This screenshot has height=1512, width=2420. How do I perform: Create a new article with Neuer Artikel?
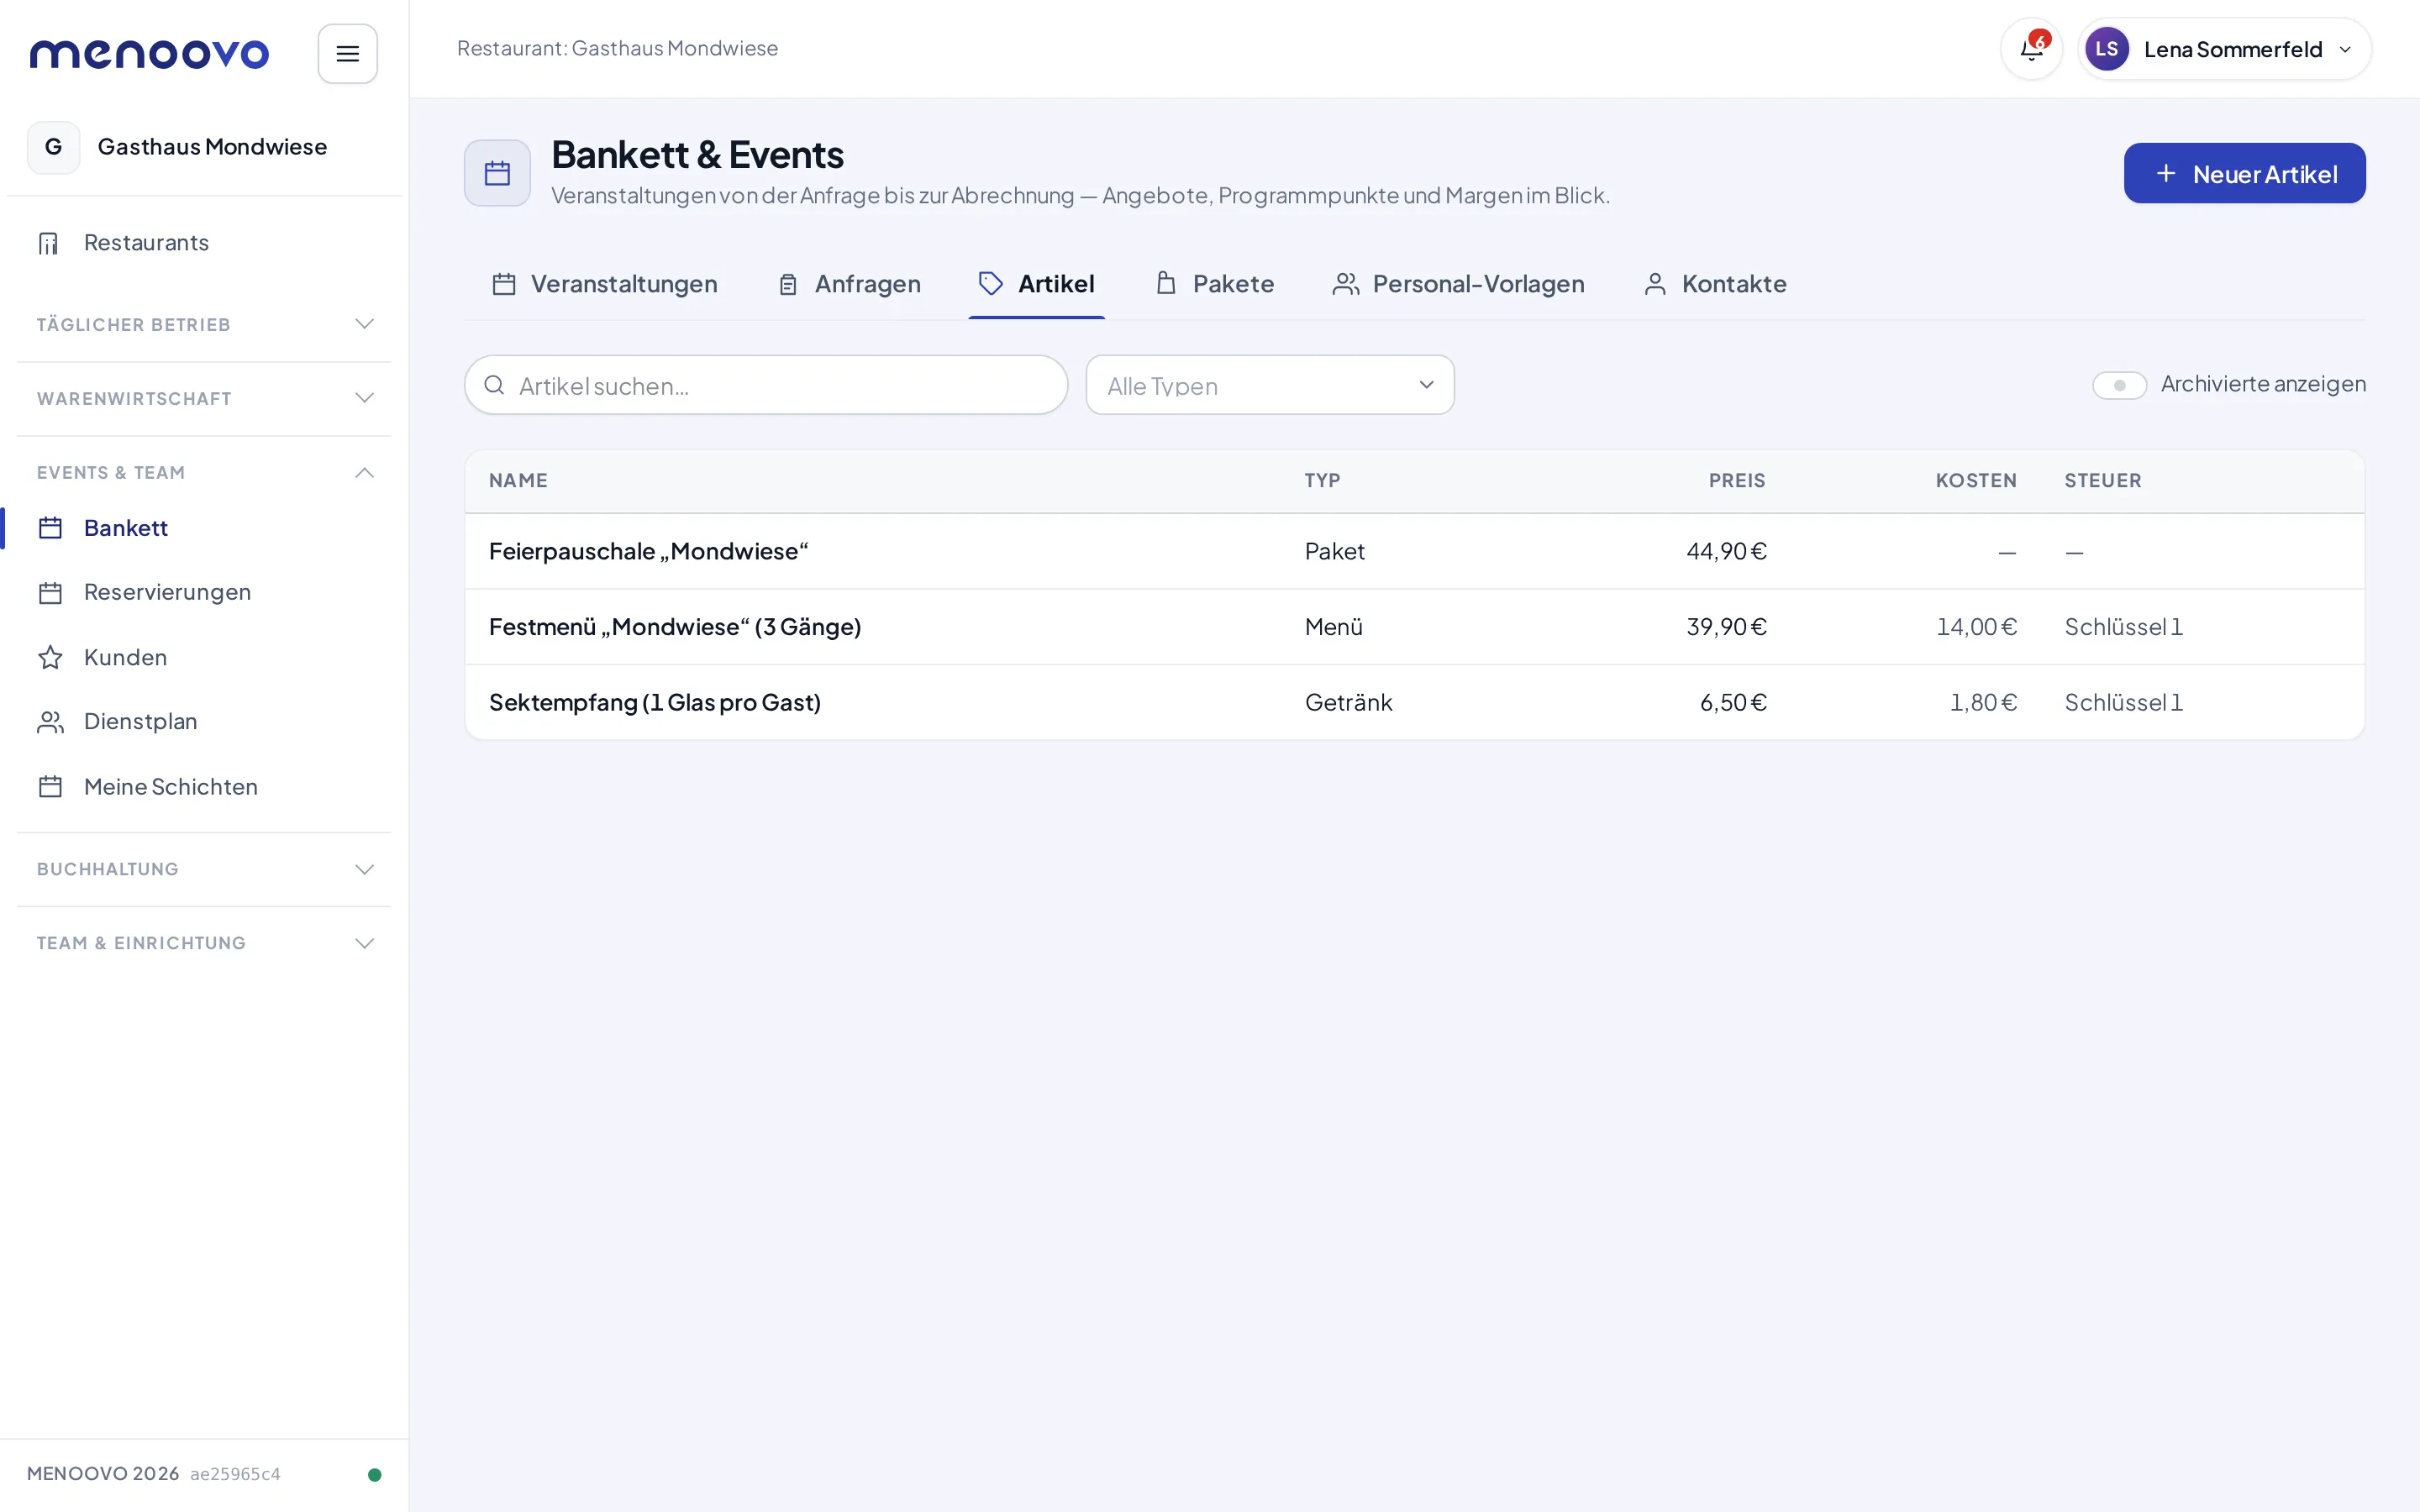2244,174
